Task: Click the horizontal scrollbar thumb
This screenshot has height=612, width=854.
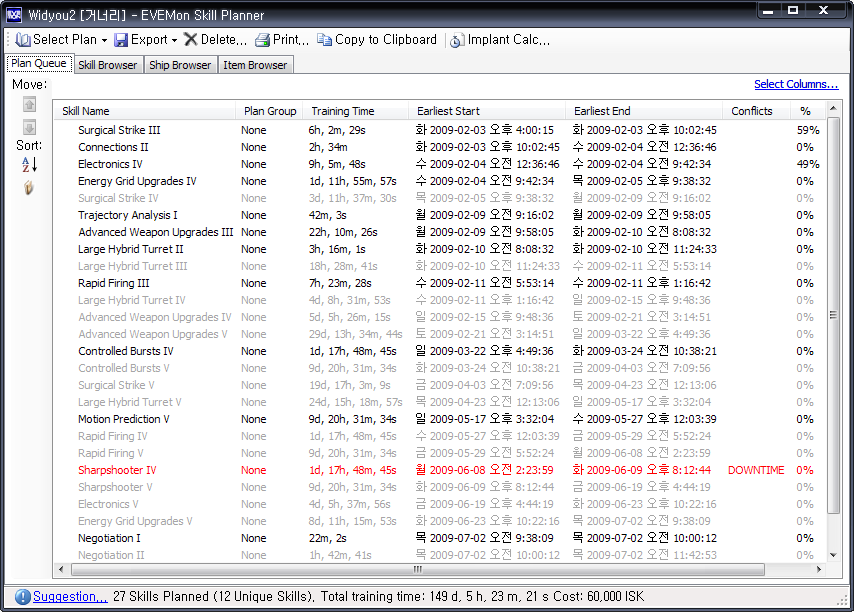Action: coord(418,570)
